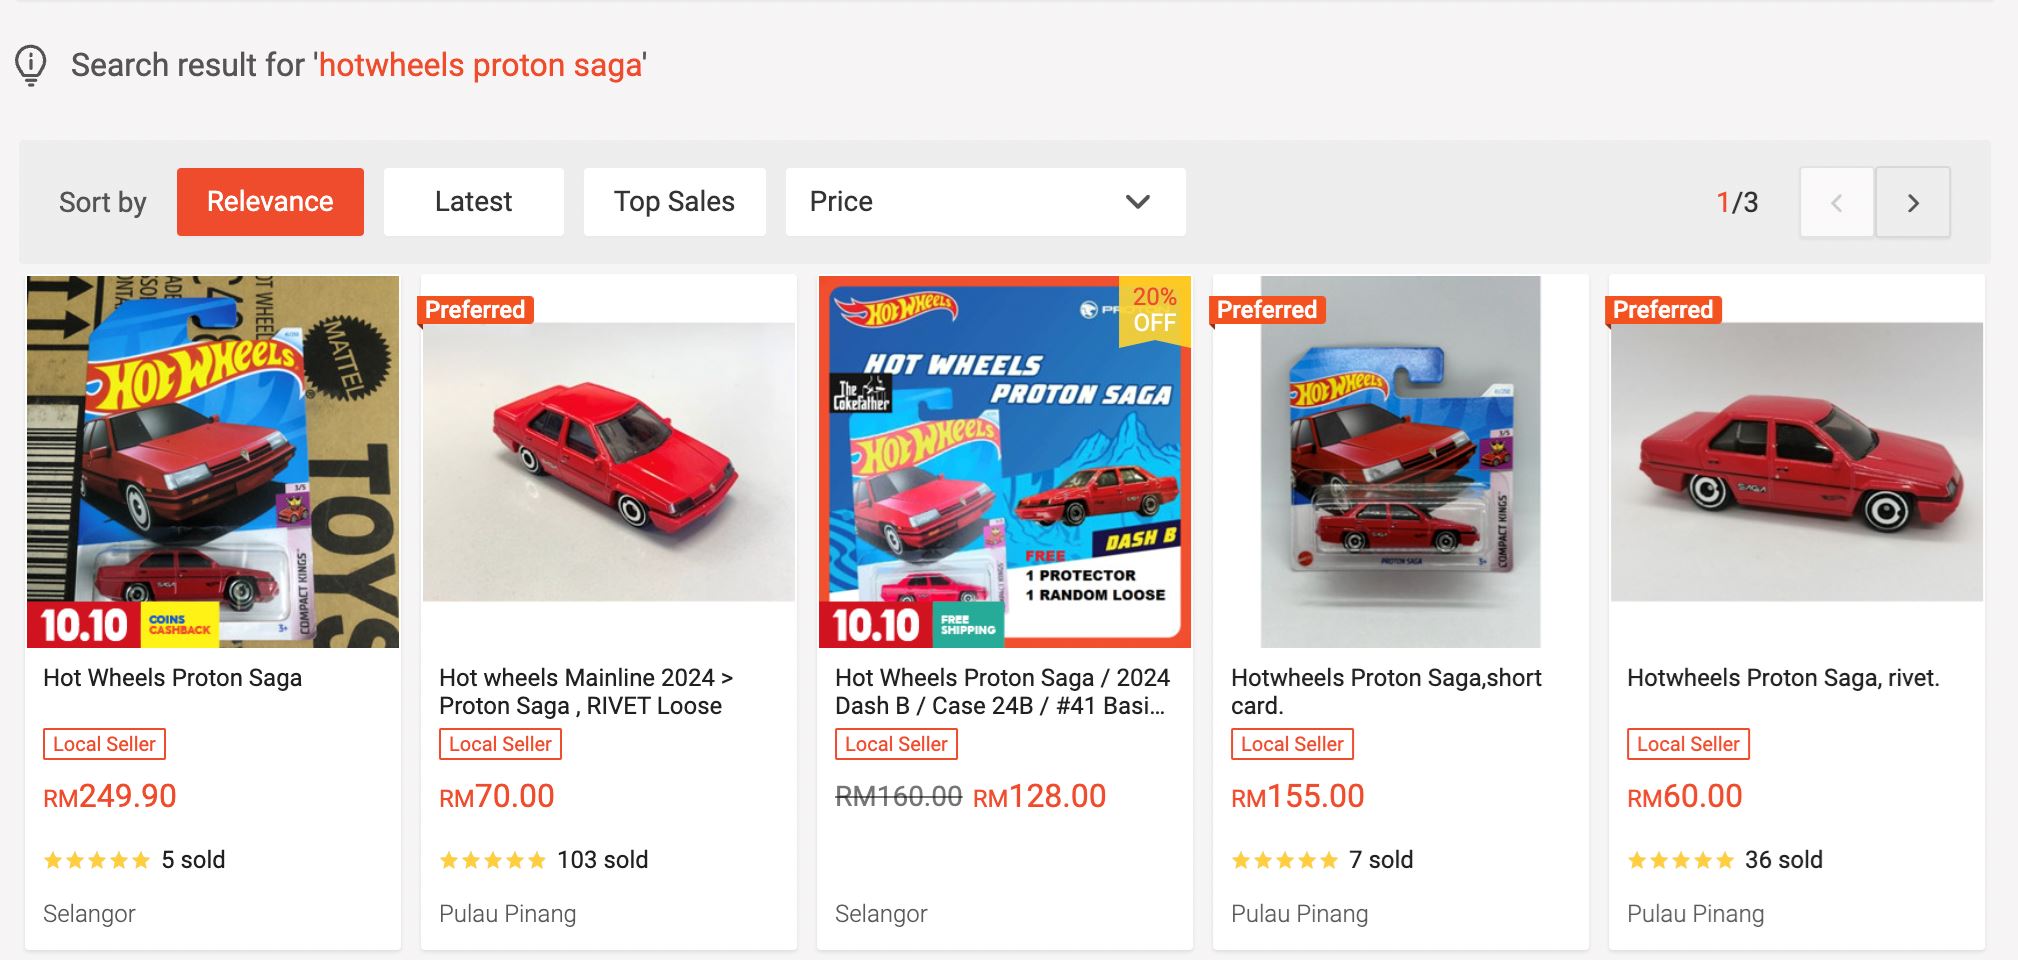Select the Relevance sort option
The image size is (2018, 960).
click(x=270, y=201)
